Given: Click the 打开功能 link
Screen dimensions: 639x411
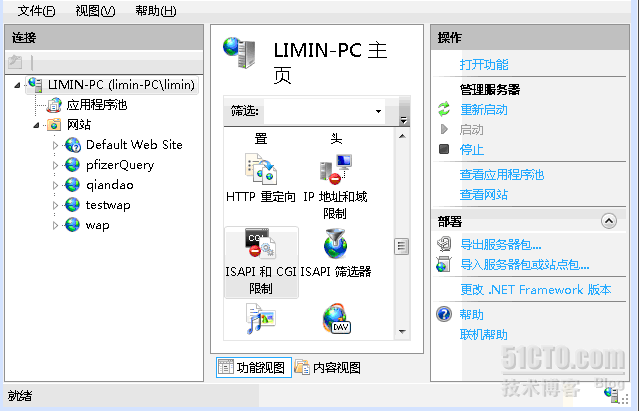Looking at the screenshot, I should click(x=484, y=64).
